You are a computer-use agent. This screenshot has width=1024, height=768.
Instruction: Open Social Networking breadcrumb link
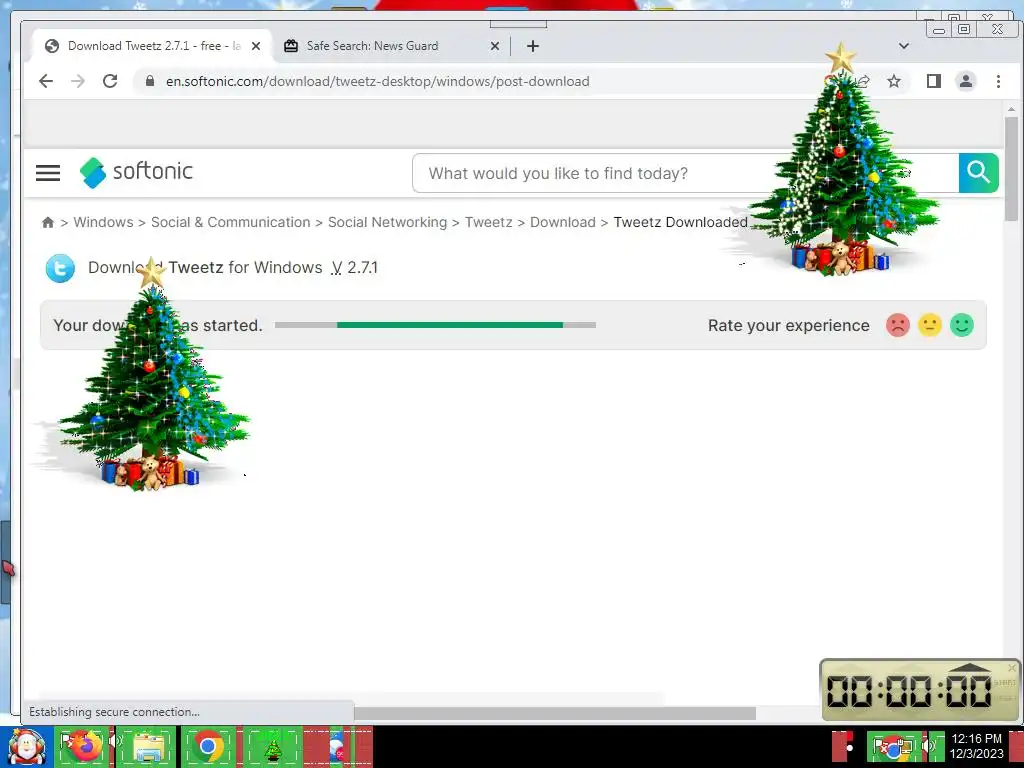[x=387, y=222]
